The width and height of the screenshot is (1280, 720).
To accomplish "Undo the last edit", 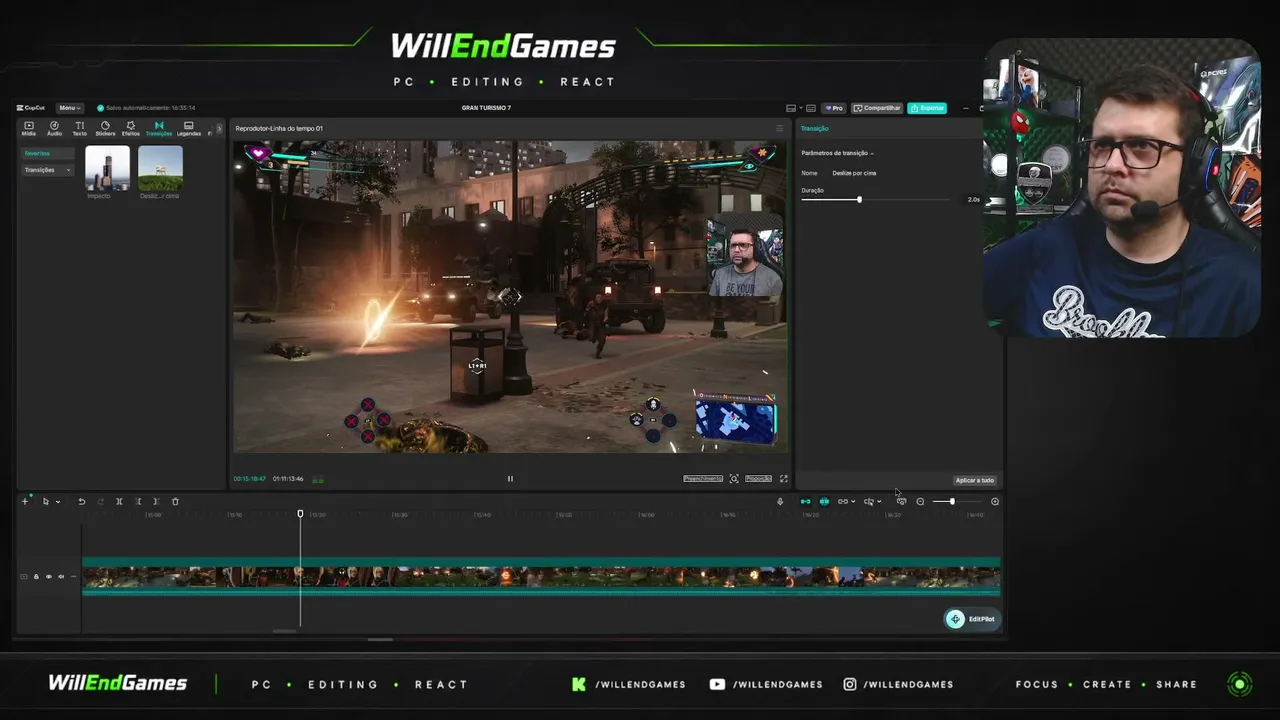I will pyautogui.click(x=82, y=501).
